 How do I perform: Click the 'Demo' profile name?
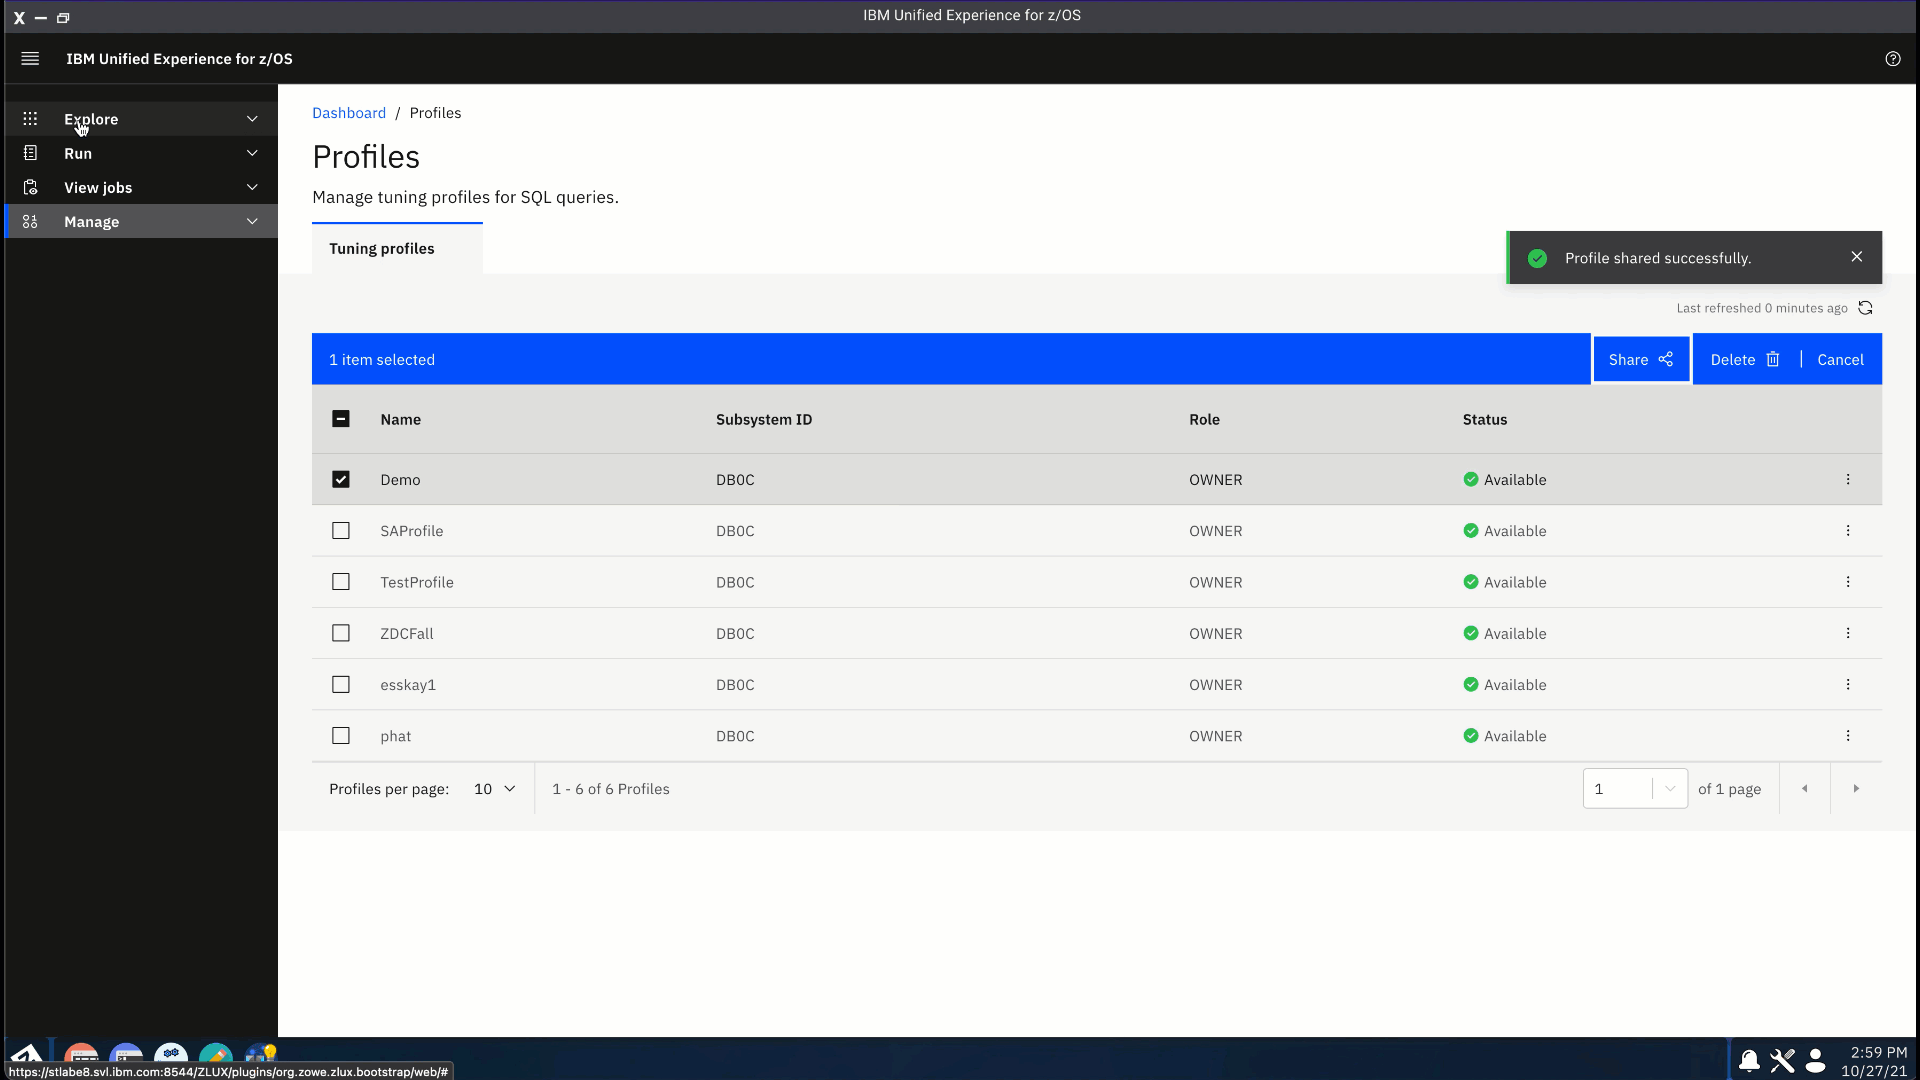click(400, 480)
